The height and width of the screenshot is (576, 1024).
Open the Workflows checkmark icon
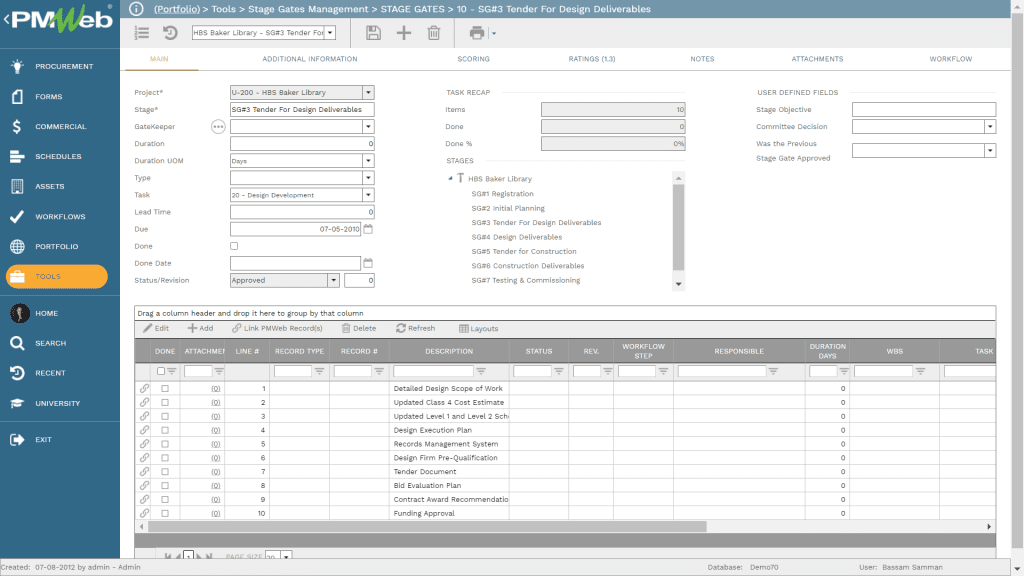pyautogui.click(x=17, y=217)
